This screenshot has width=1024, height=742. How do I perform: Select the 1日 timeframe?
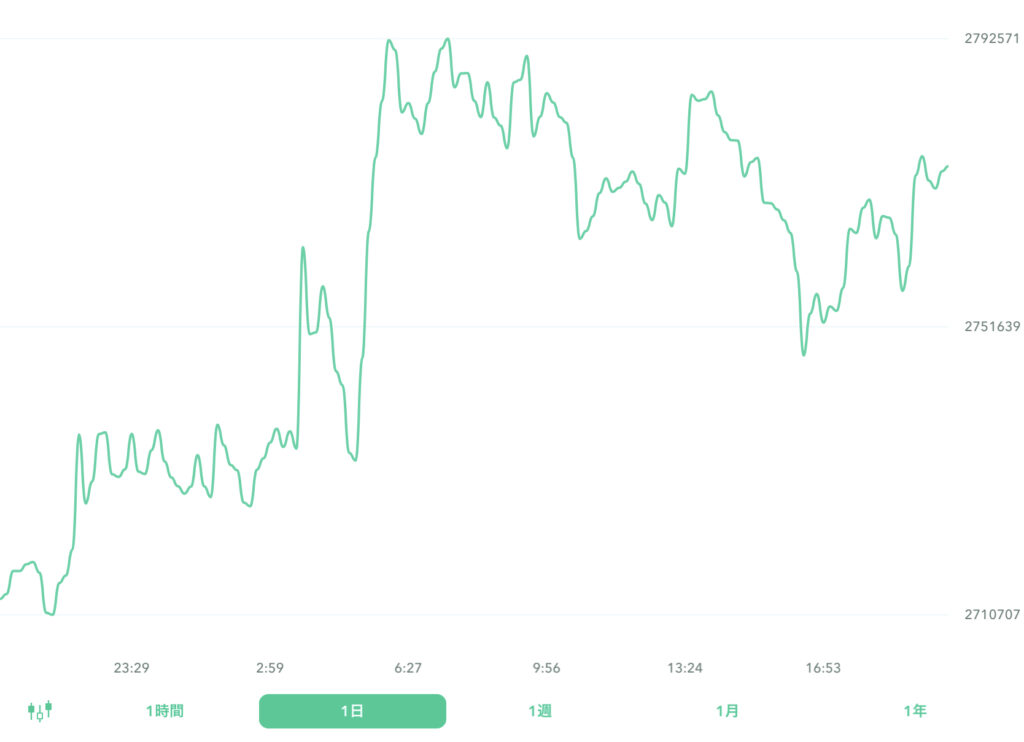point(352,711)
